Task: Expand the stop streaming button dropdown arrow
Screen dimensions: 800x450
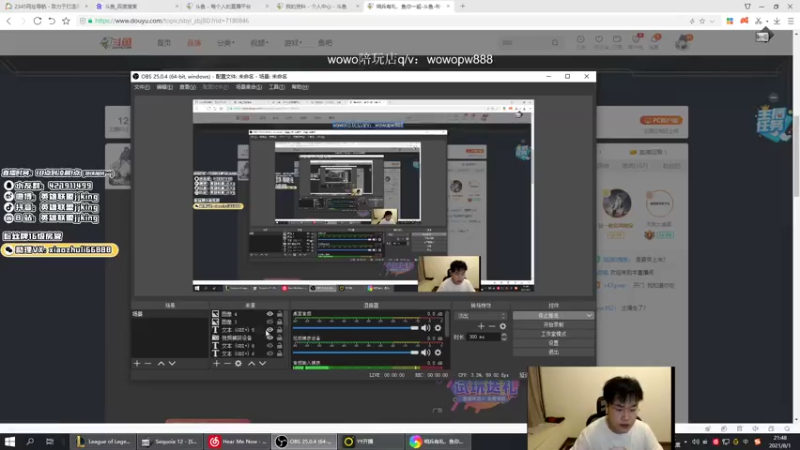Action: (x=589, y=315)
